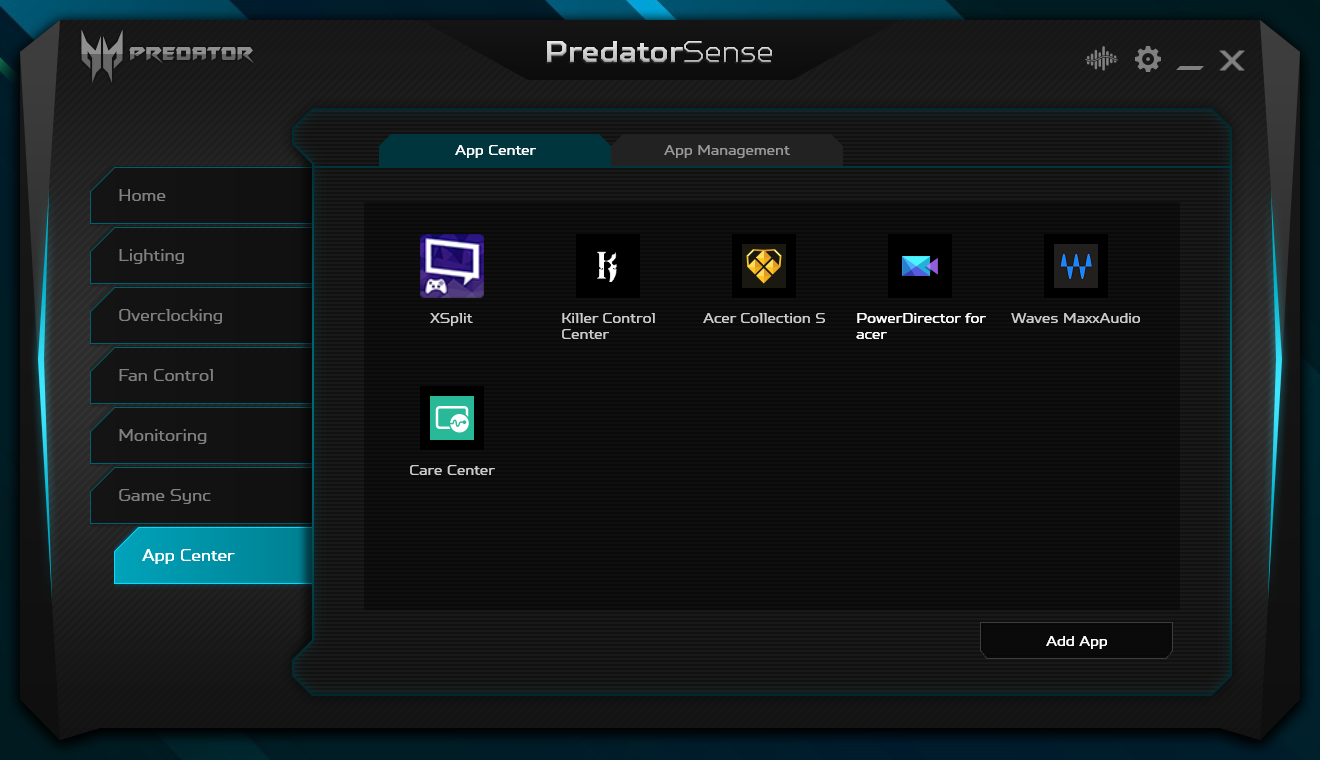
Task: Switch to the App Management tab
Action: [727, 151]
